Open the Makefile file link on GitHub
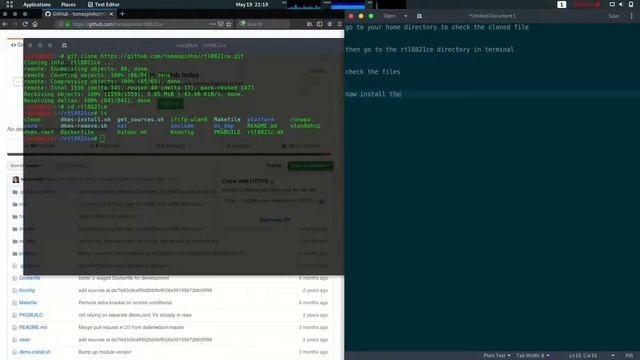 28,302
